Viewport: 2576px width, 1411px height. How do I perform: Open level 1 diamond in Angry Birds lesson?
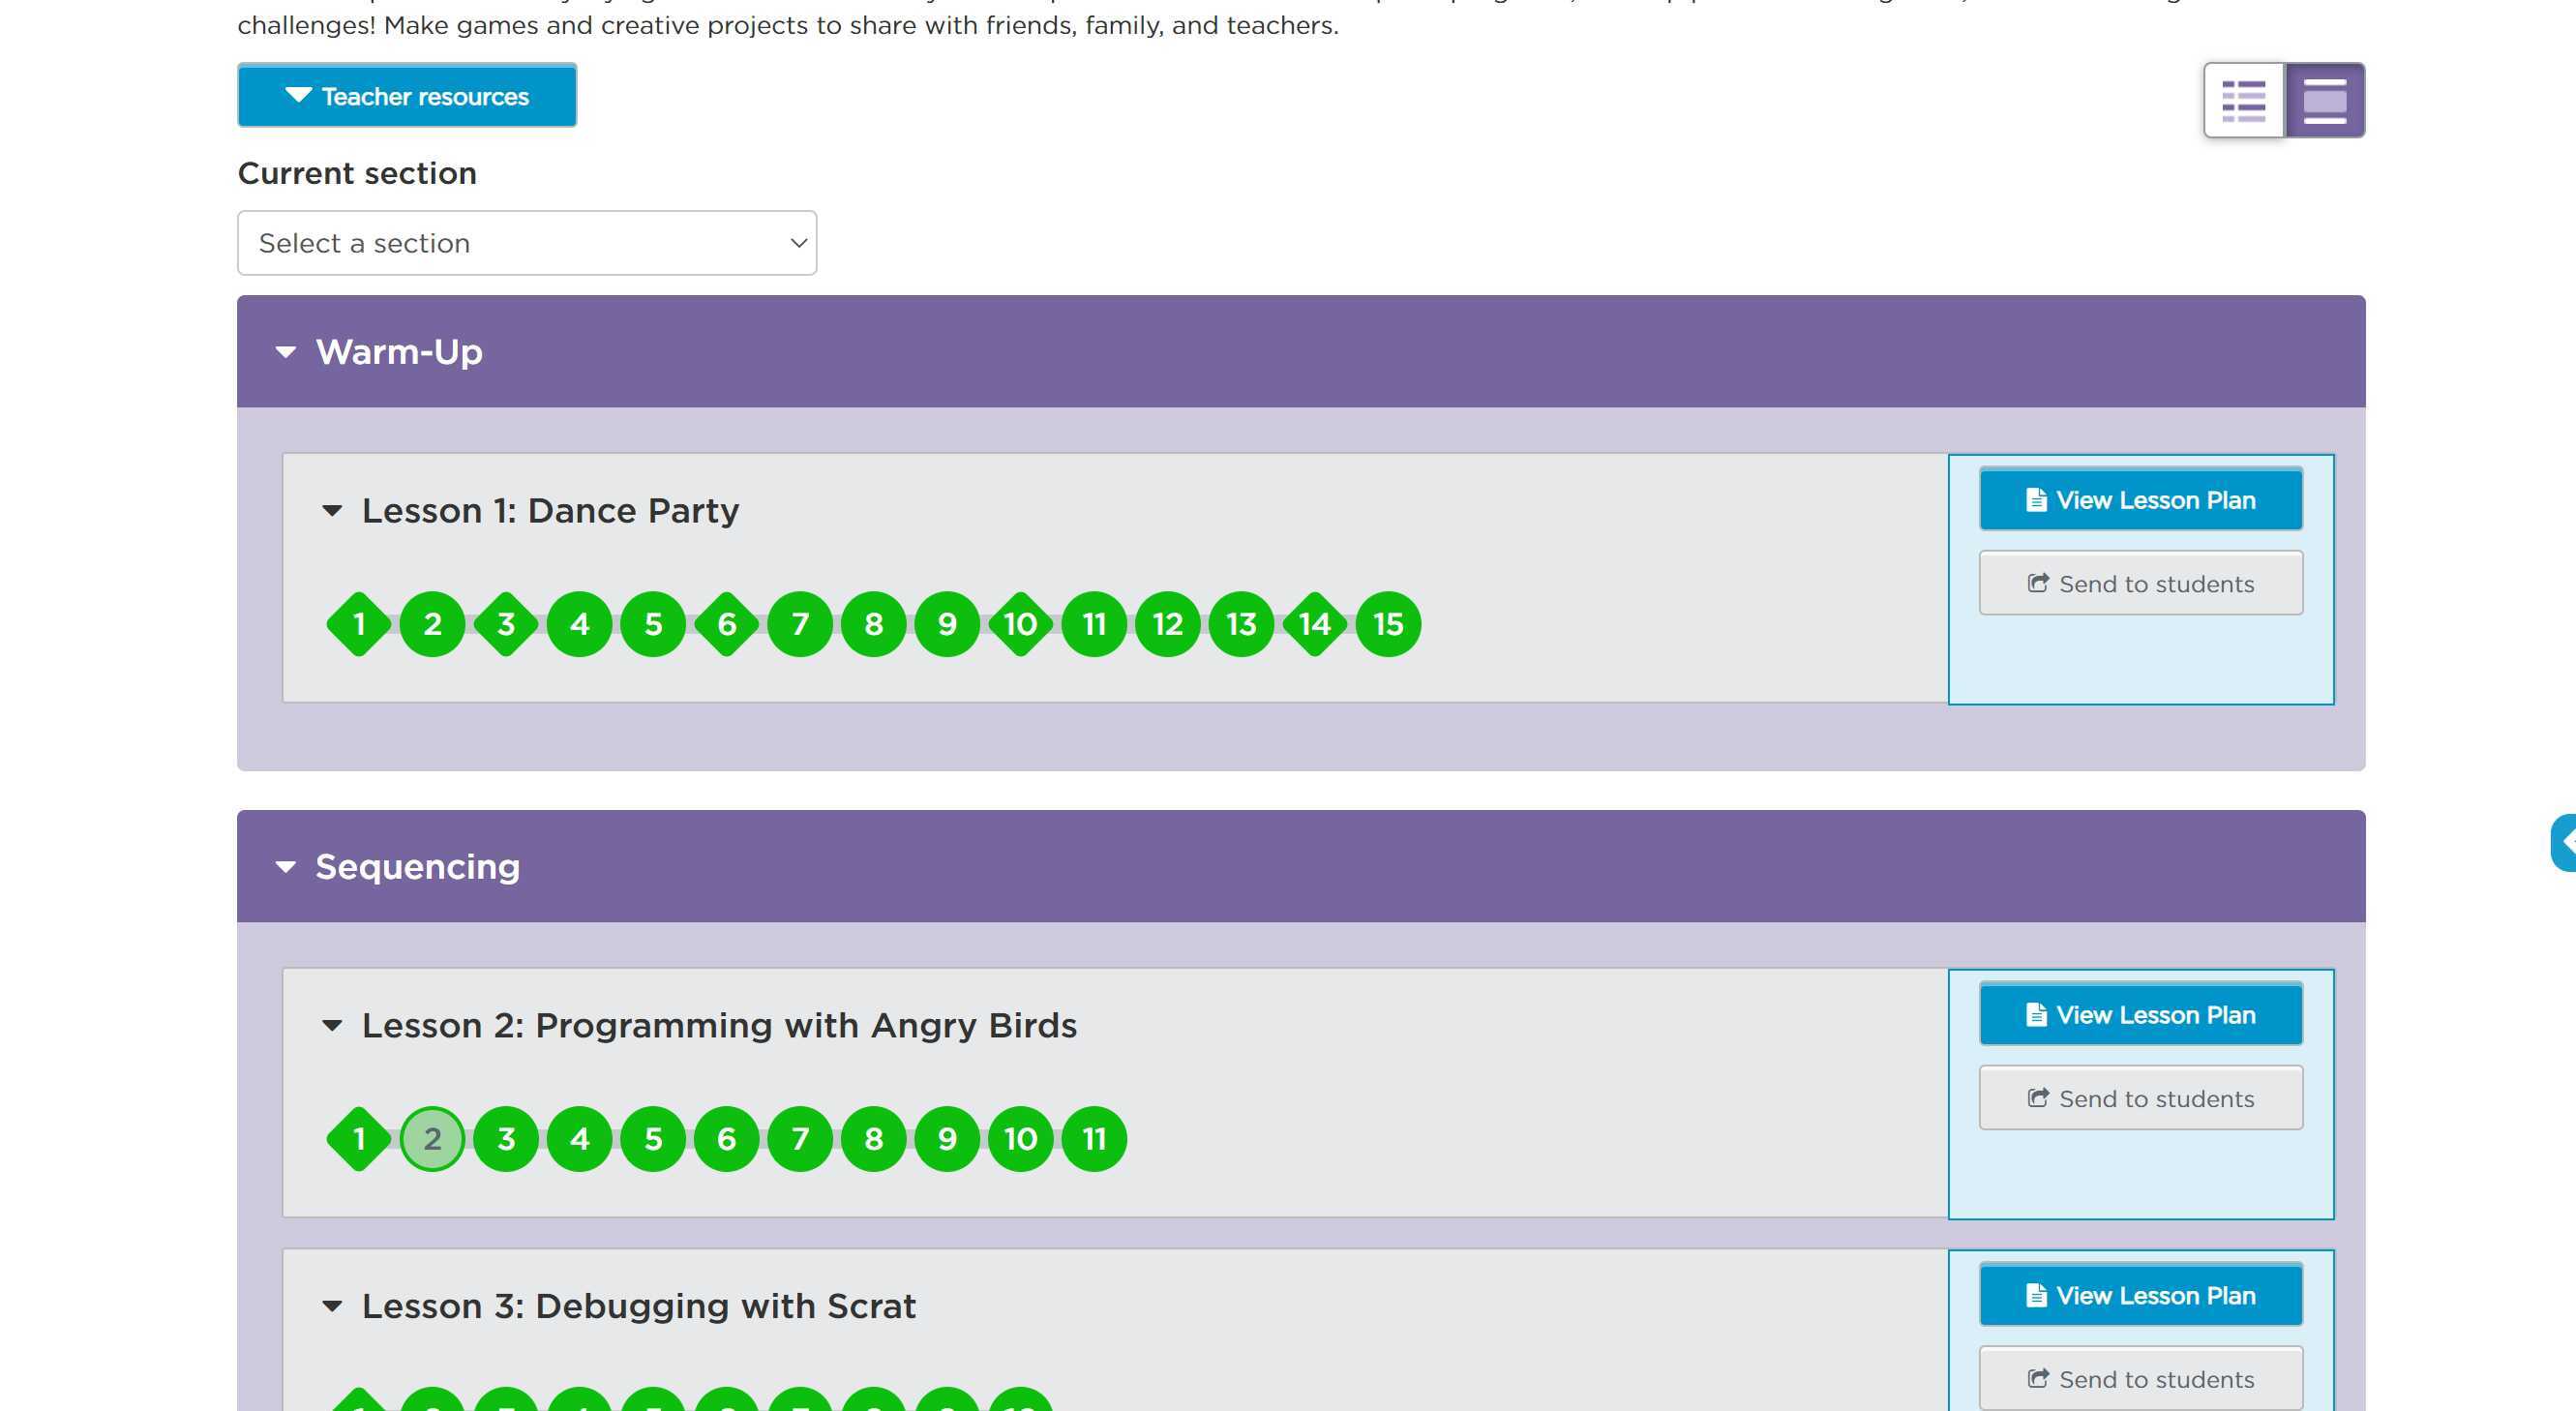click(359, 1138)
